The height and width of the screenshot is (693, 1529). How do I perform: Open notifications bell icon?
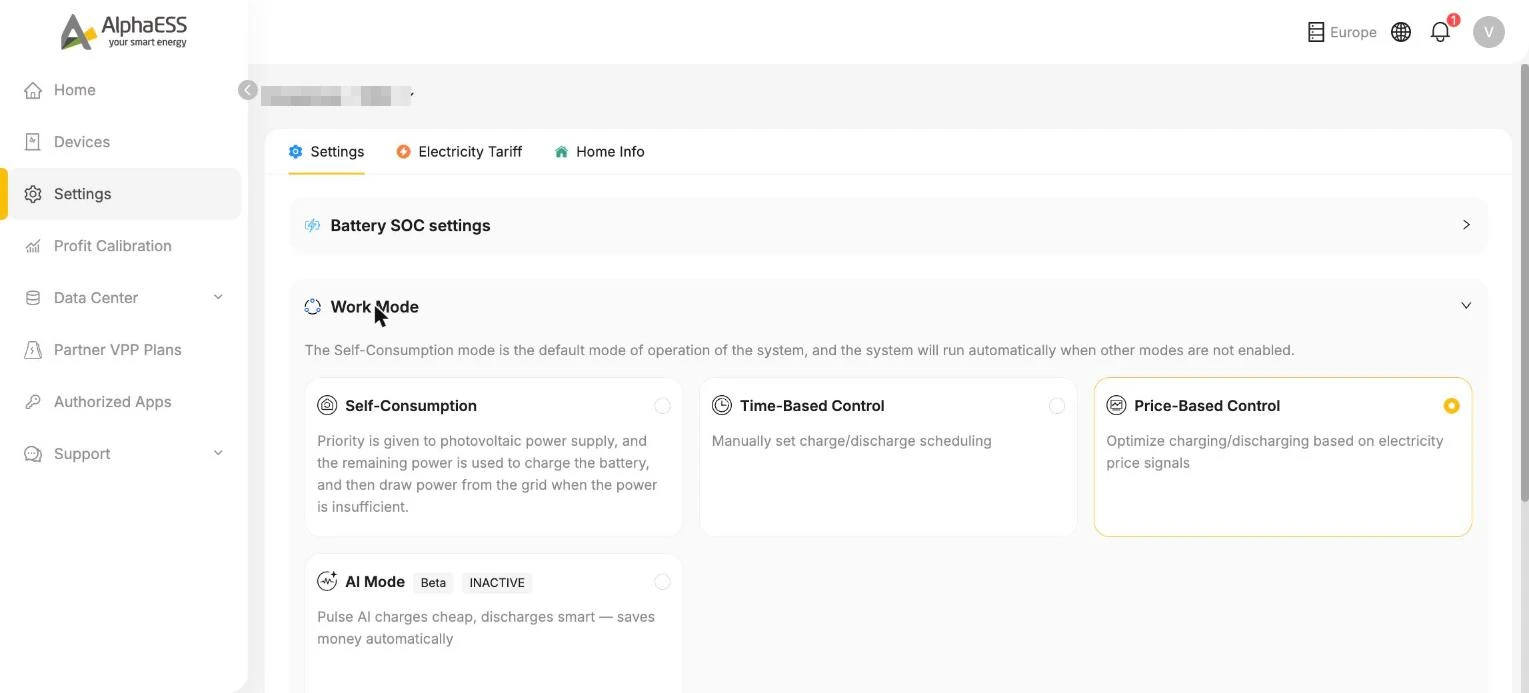click(x=1440, y=32)
